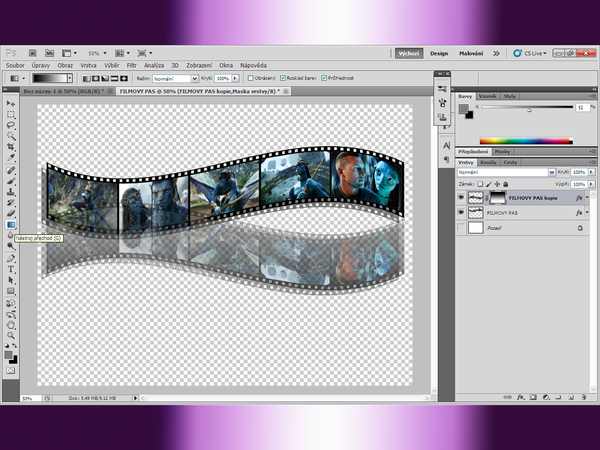Switch to the Kanály tab
Screen dimensions: 600x450
488,162
